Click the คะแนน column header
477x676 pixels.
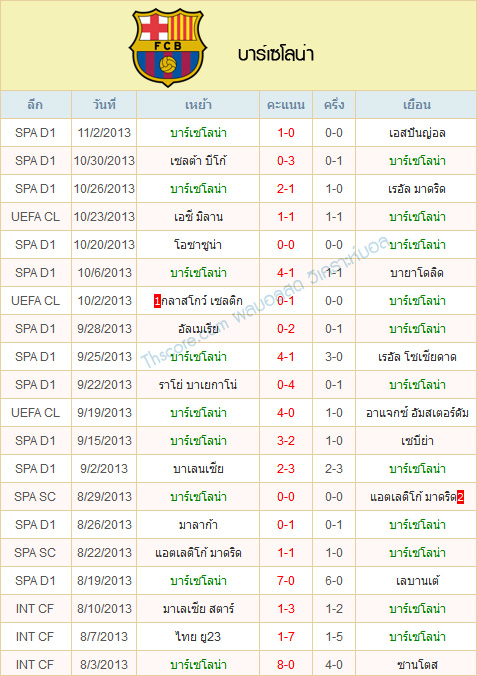pyautogui.click(x=286, y=105)
